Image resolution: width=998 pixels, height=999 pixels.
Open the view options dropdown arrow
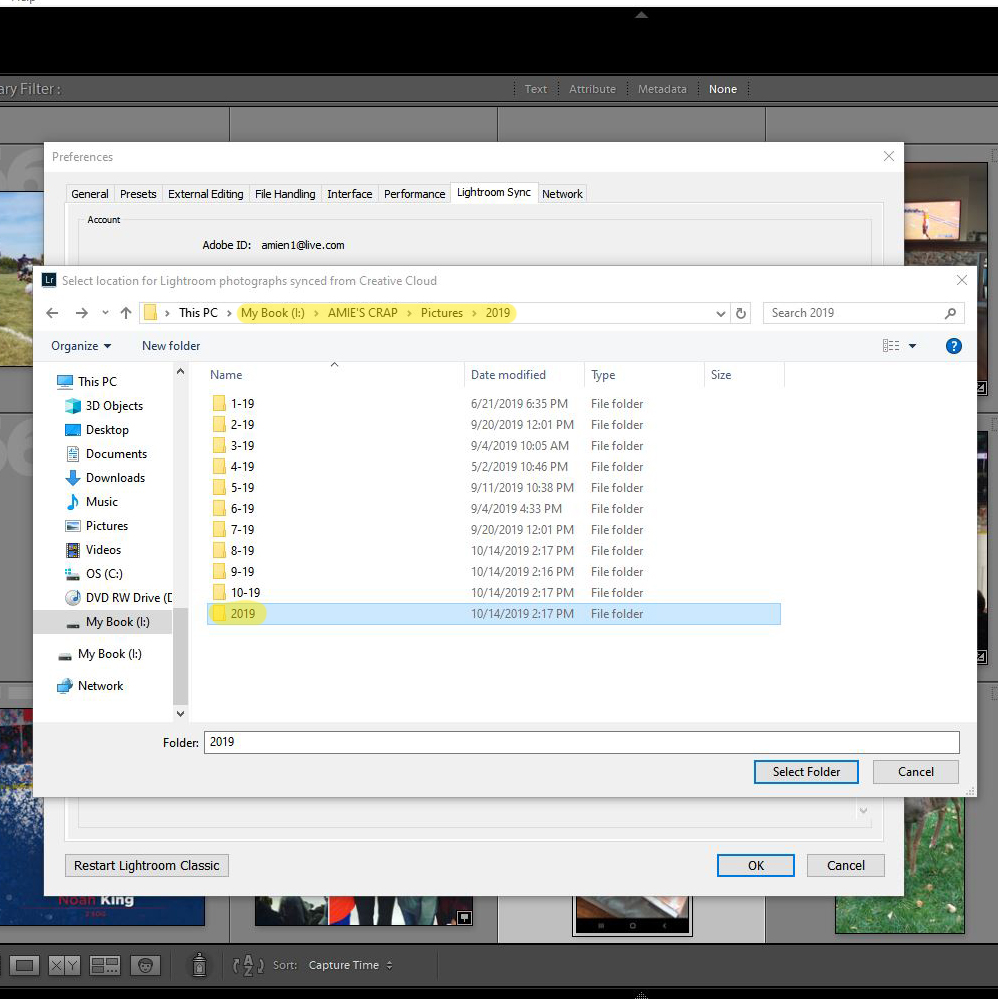(912, 346)
